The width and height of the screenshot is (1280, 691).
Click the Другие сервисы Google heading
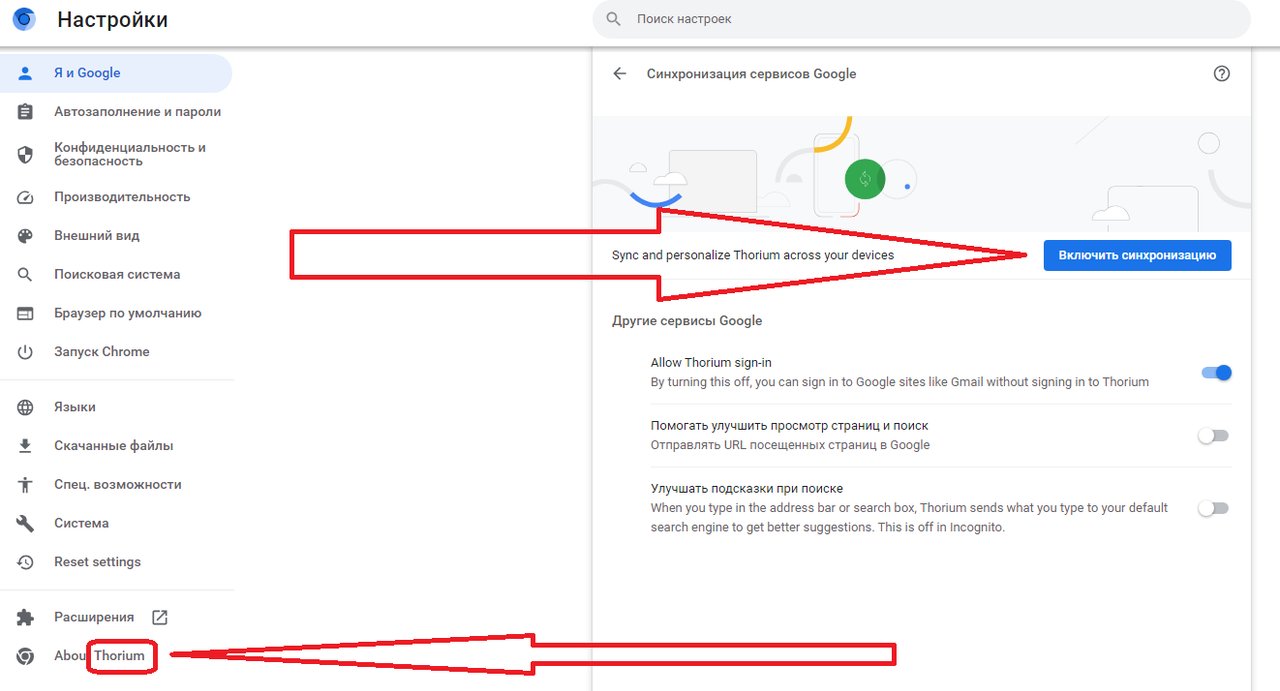(x=687, y=321)
